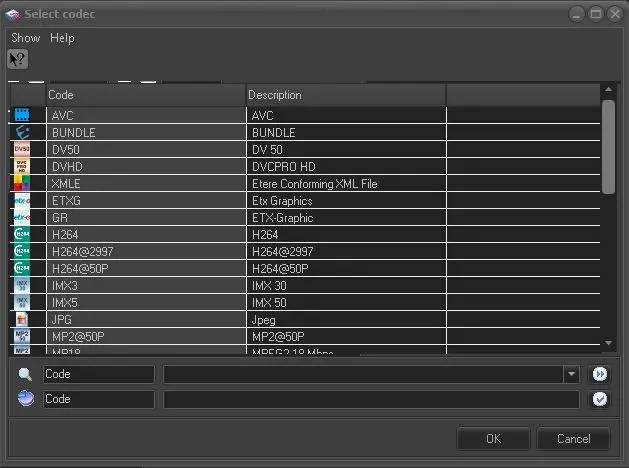
Task: Confirm selection with OK button
Action: pos(493,439)
